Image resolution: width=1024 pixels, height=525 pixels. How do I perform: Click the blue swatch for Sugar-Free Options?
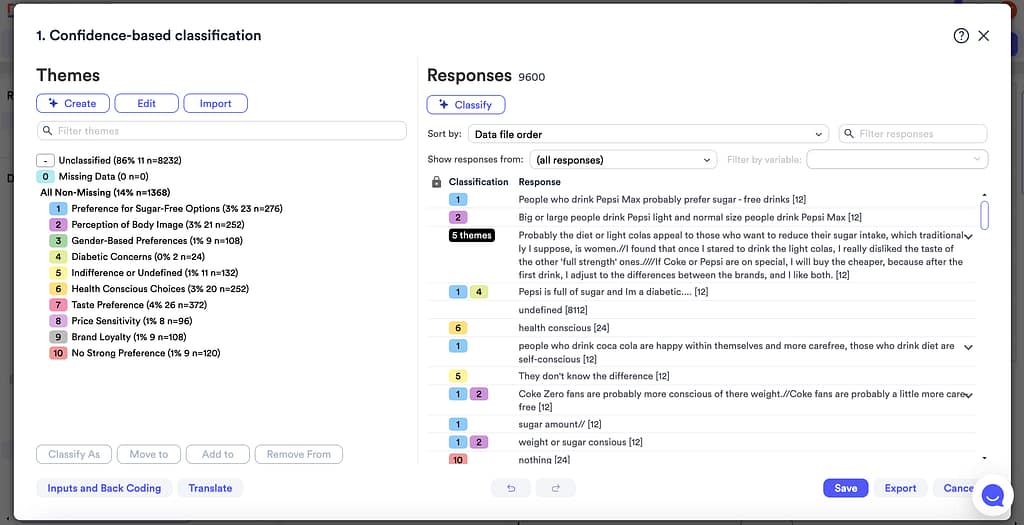point(58,209)
